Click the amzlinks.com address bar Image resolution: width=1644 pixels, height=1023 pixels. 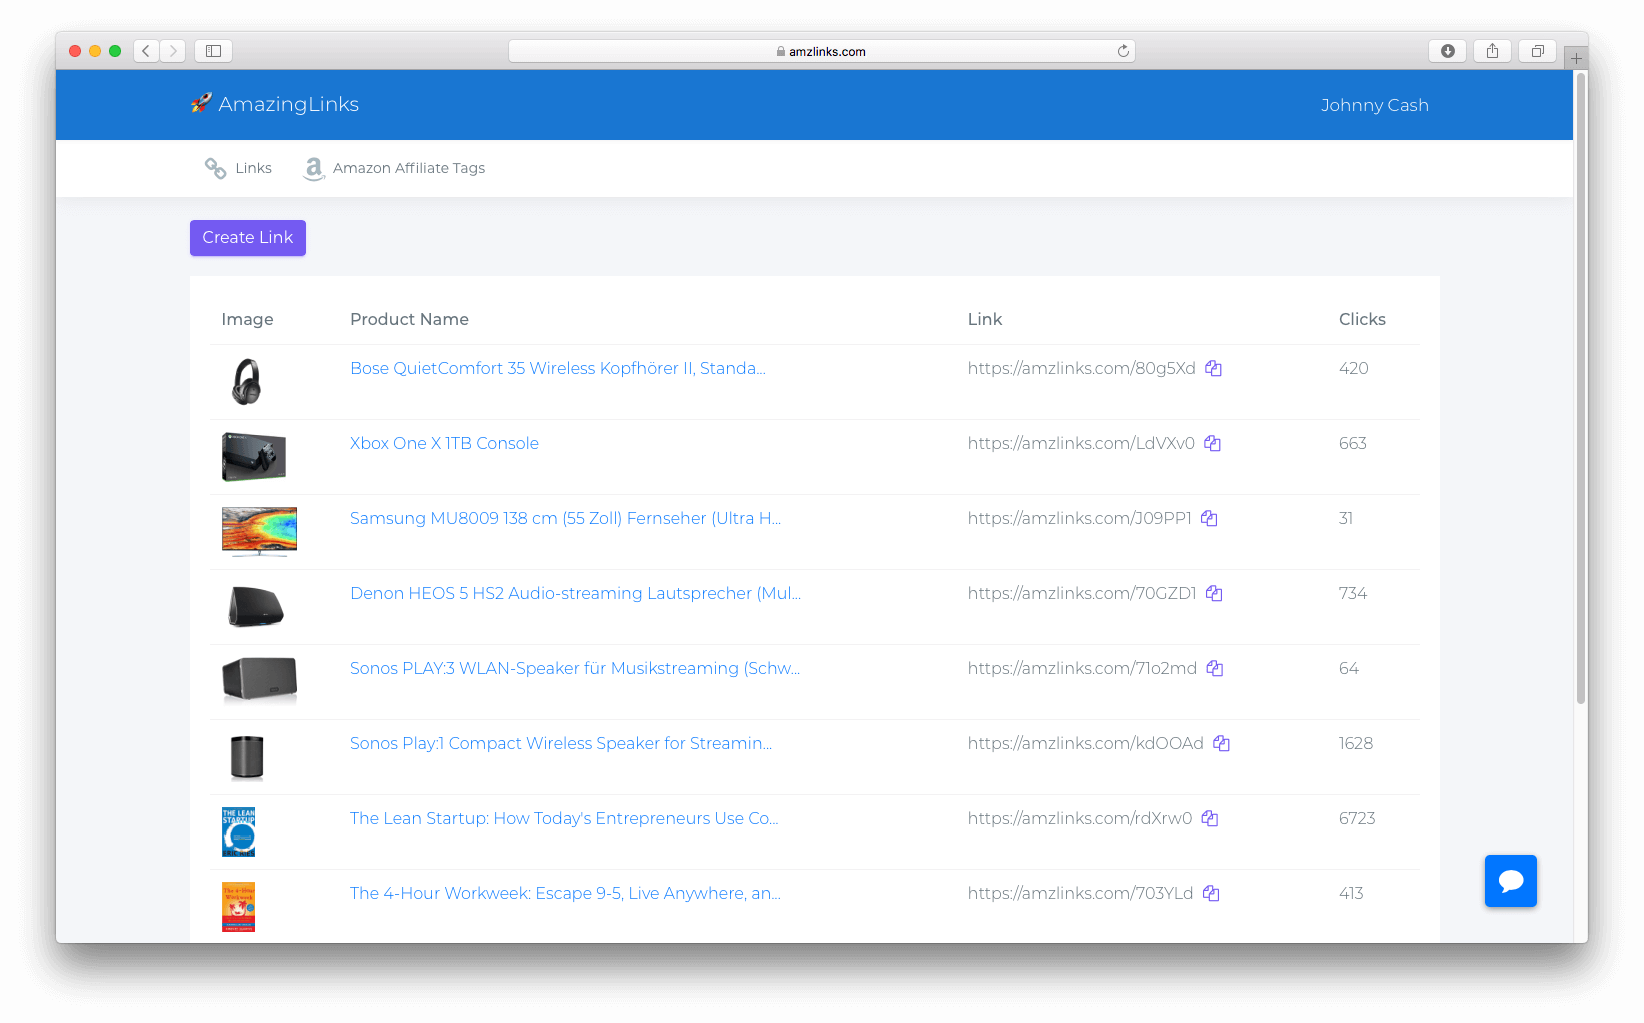pos(821,51)
